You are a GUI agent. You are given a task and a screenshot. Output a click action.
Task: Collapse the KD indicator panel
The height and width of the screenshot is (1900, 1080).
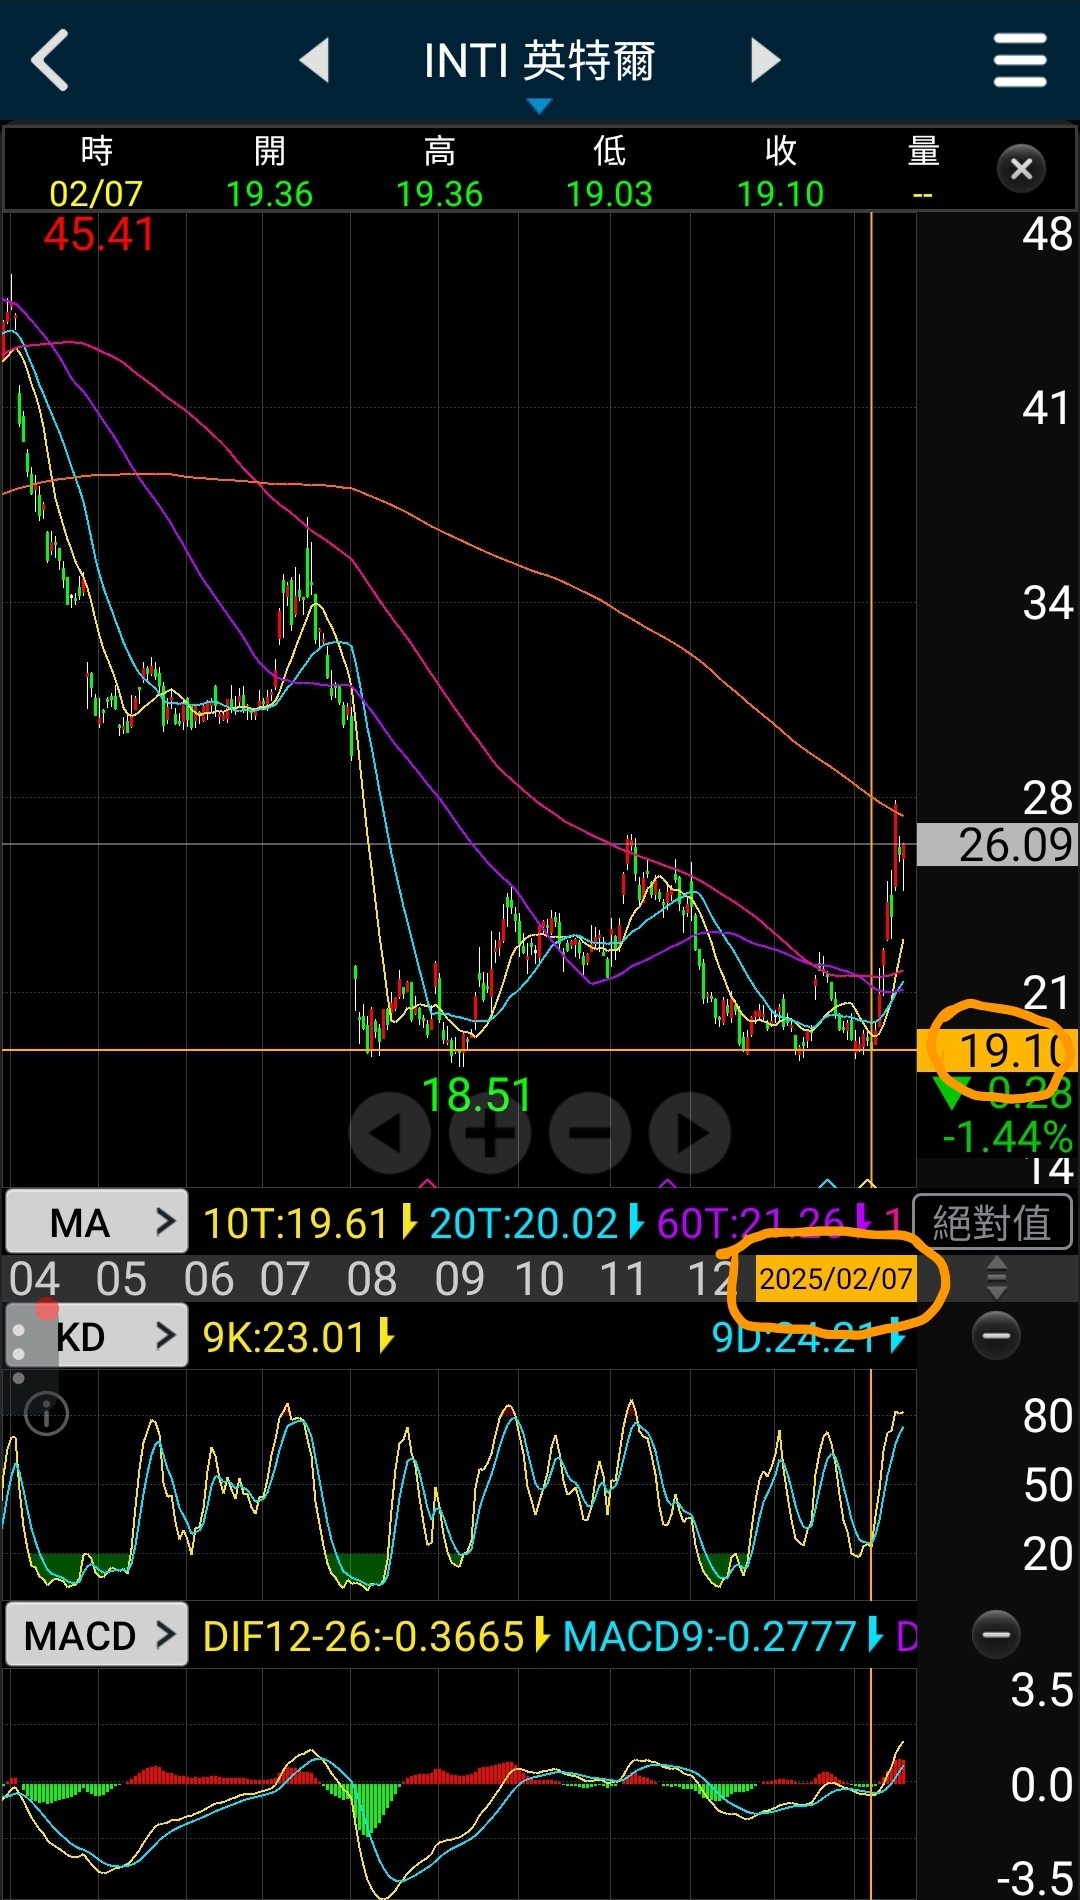point(996,1336)
